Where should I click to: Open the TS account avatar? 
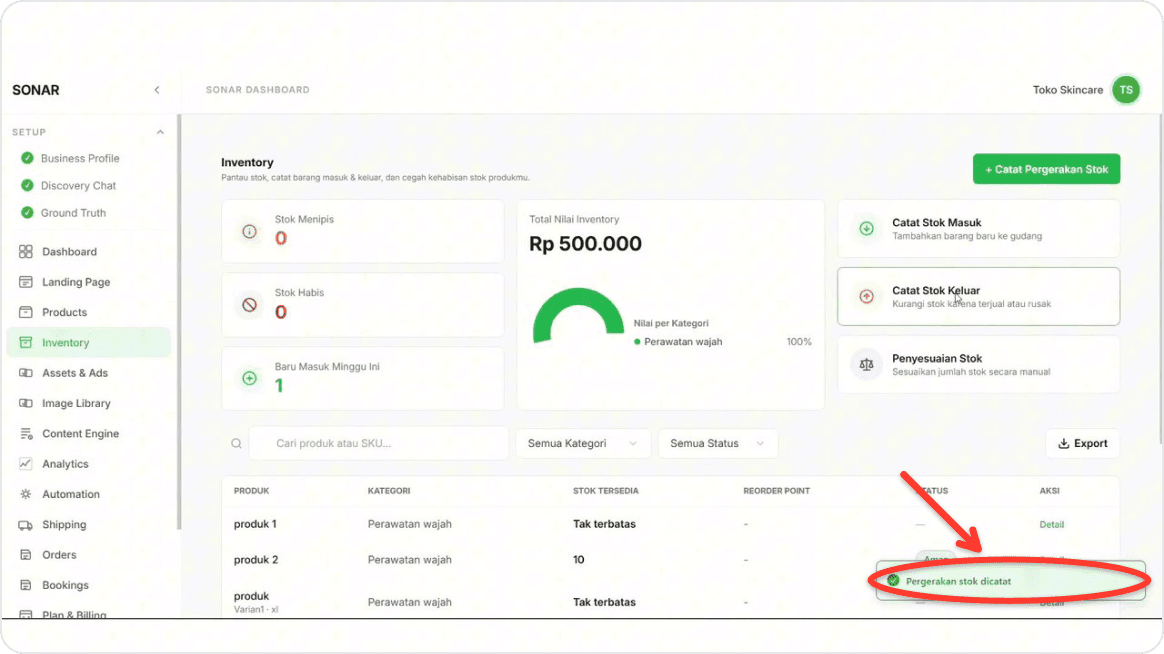1125,90
